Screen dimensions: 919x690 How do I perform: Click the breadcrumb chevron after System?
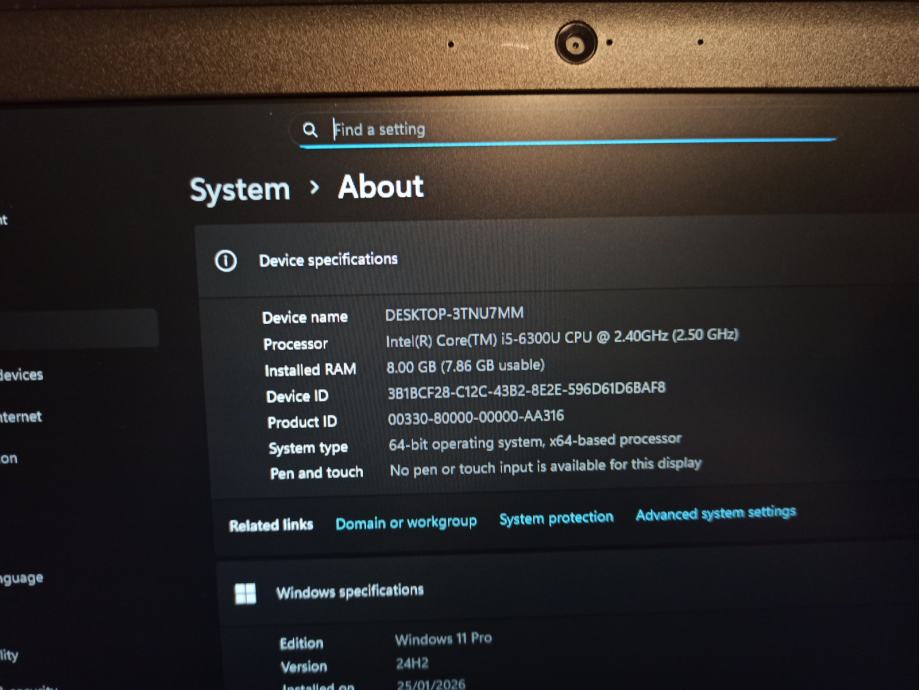315,188
